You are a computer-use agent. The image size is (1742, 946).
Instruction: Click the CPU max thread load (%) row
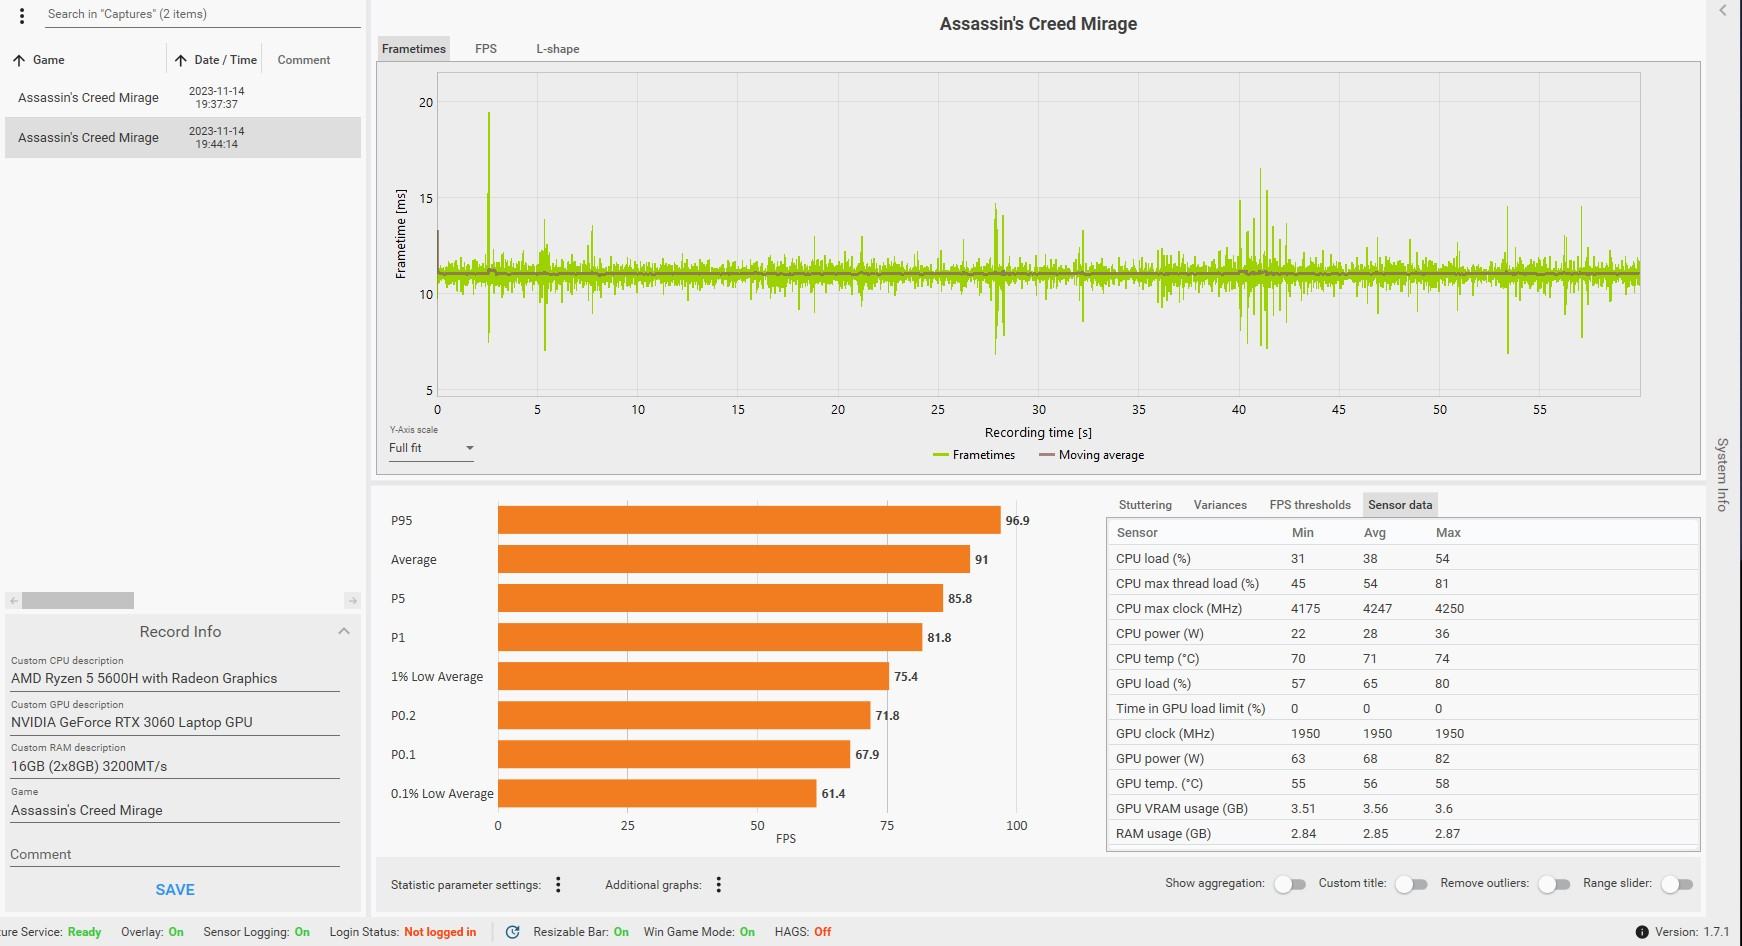pos(1403,583)
